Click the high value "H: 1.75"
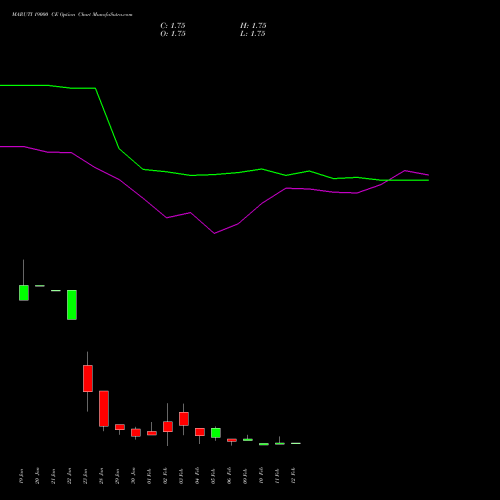The image size is (500, 500). (253, 26)
